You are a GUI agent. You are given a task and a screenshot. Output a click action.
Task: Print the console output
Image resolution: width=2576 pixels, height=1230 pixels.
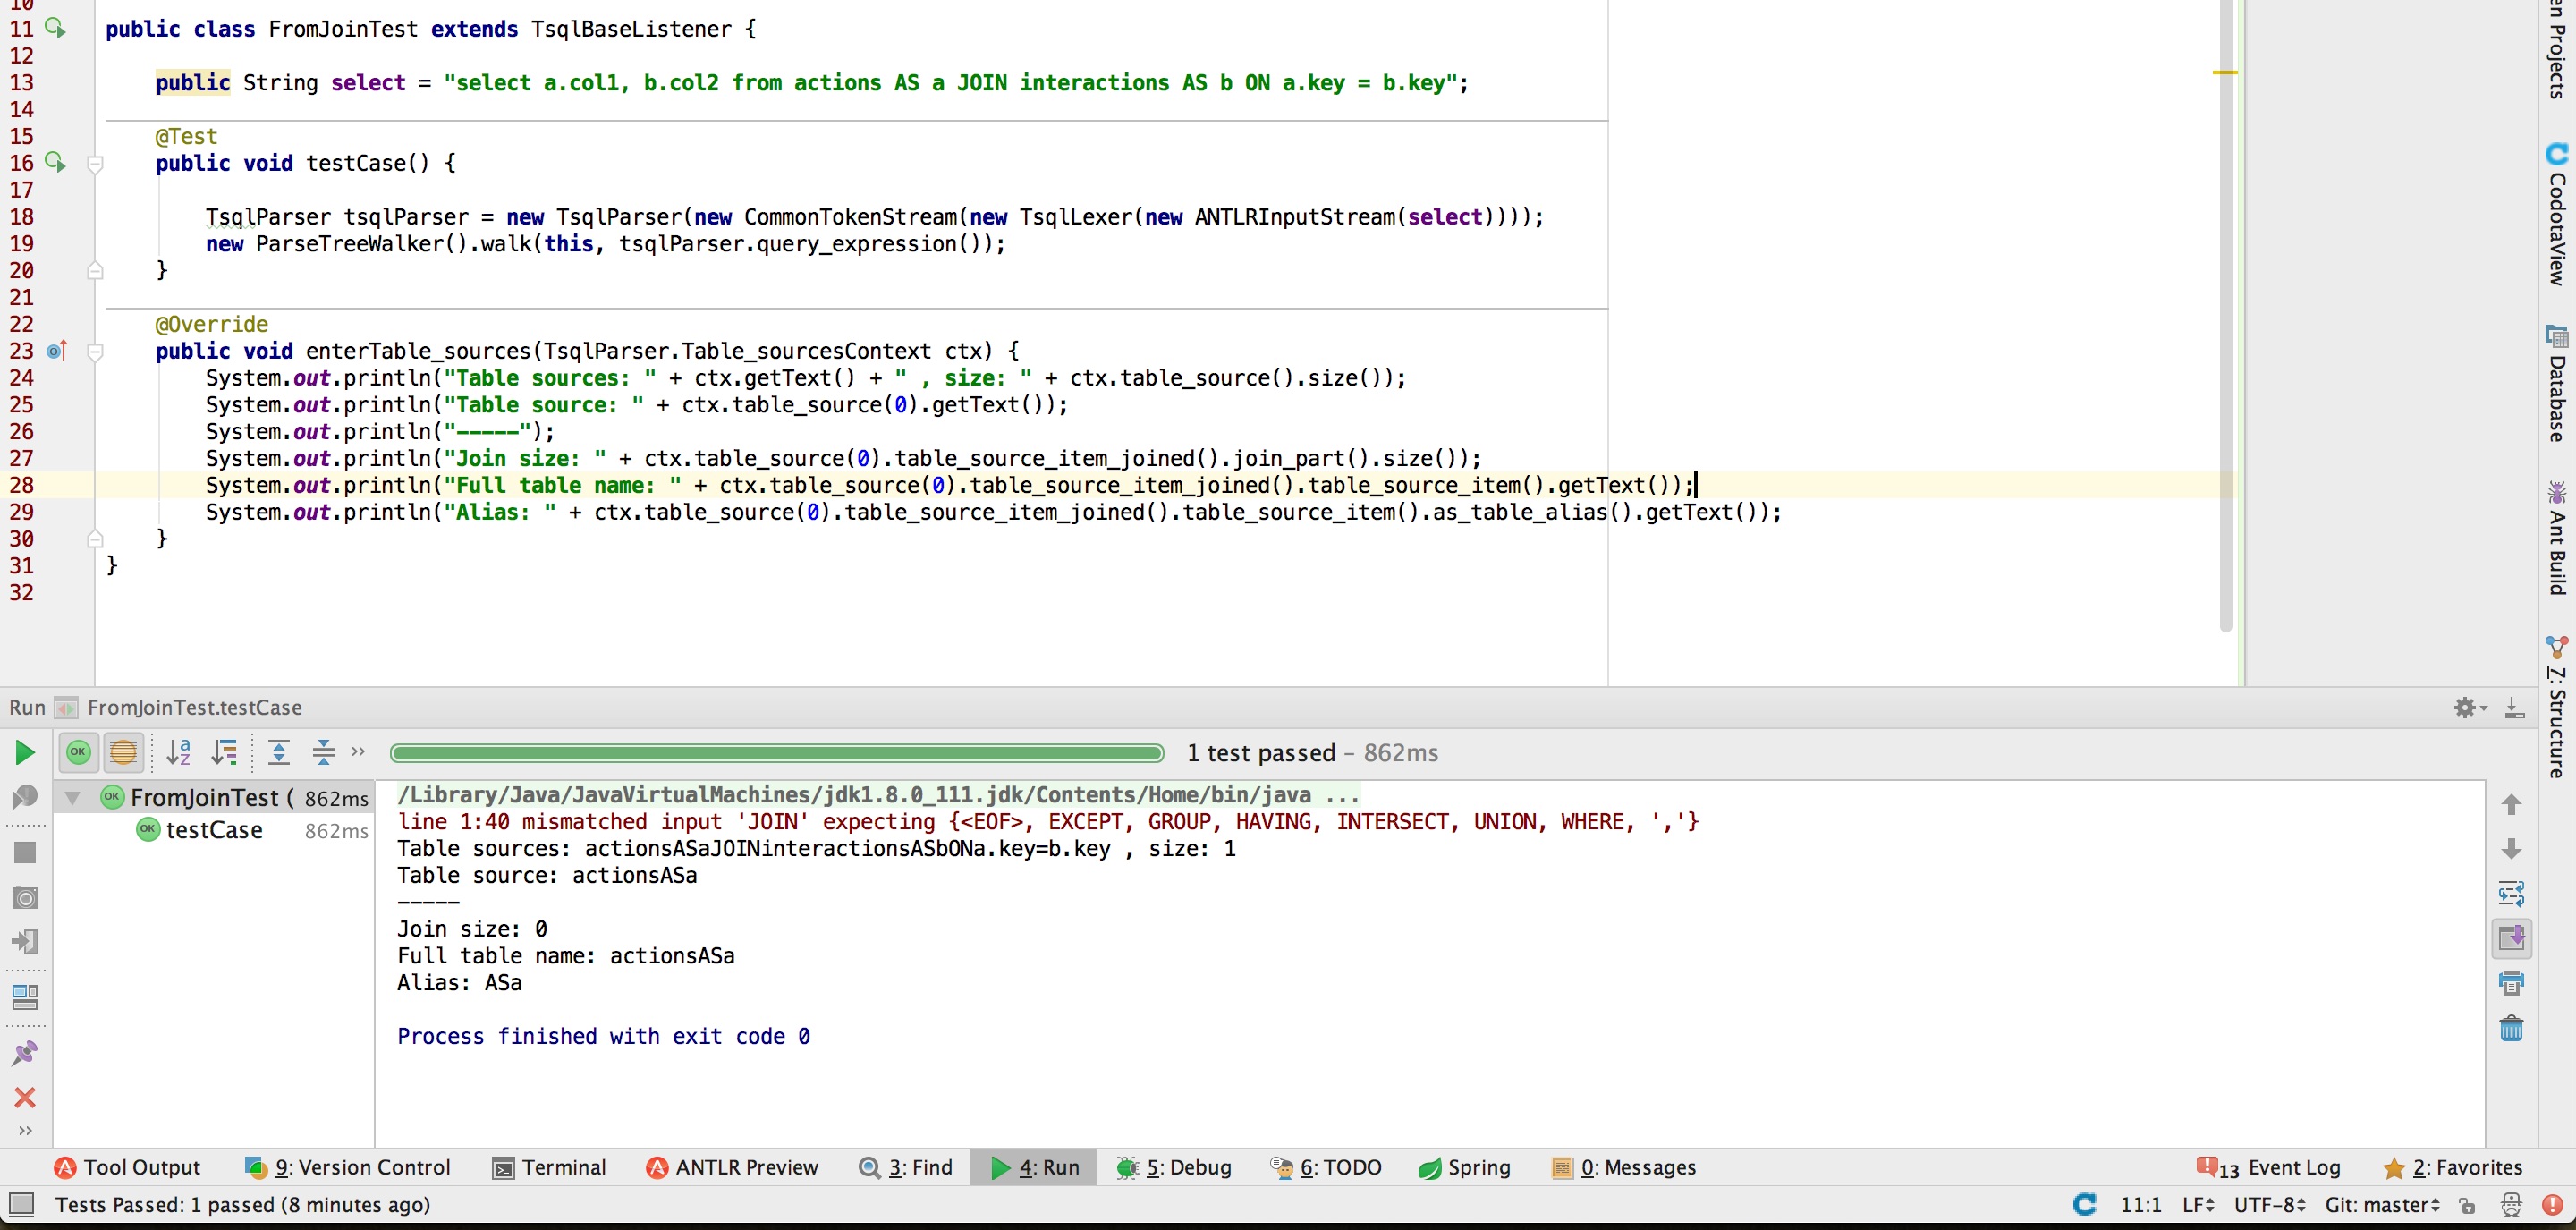pyautogui.click(x=2512, y=983)
